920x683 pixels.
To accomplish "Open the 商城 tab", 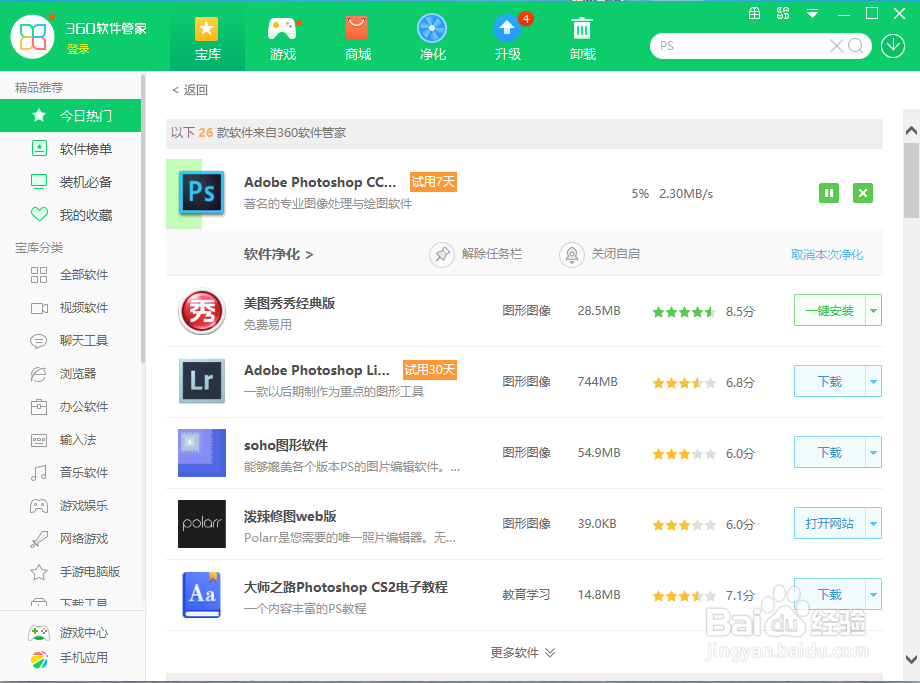I will point(357,39).
